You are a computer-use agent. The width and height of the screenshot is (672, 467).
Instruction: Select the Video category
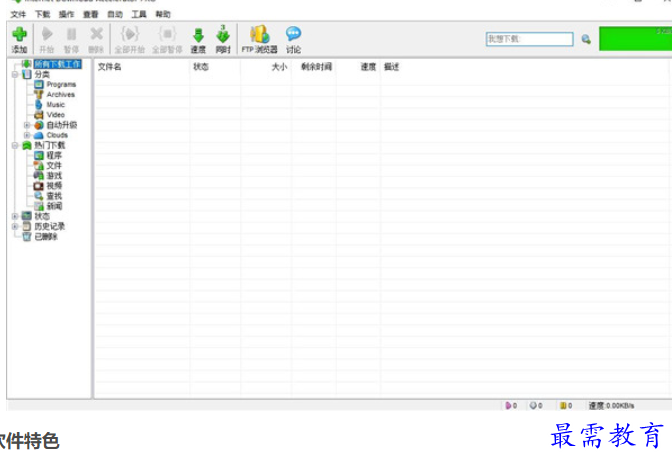click(49, 115)
